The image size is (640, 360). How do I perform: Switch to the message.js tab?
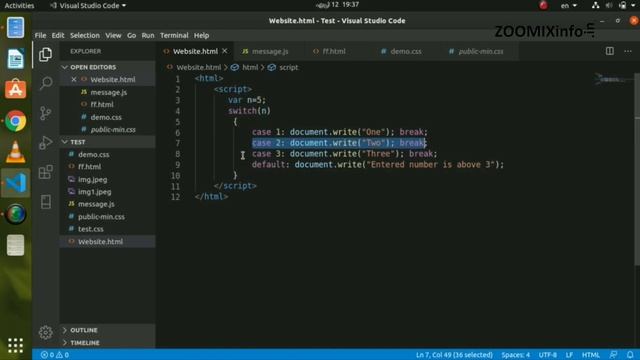(269, 51)
